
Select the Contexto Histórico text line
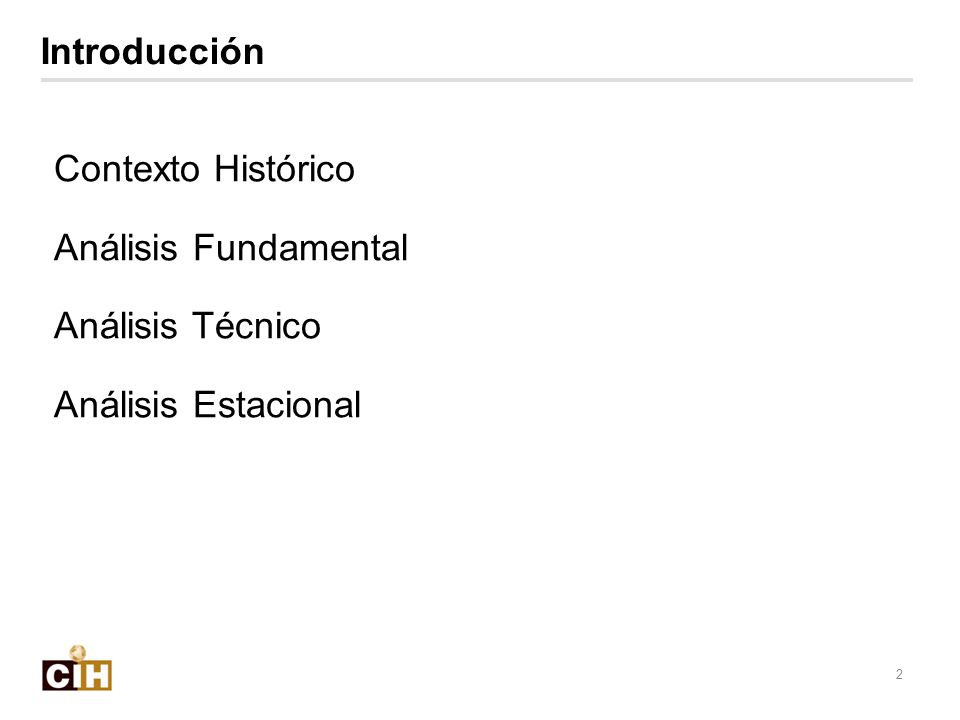click(x=204, y=169)
